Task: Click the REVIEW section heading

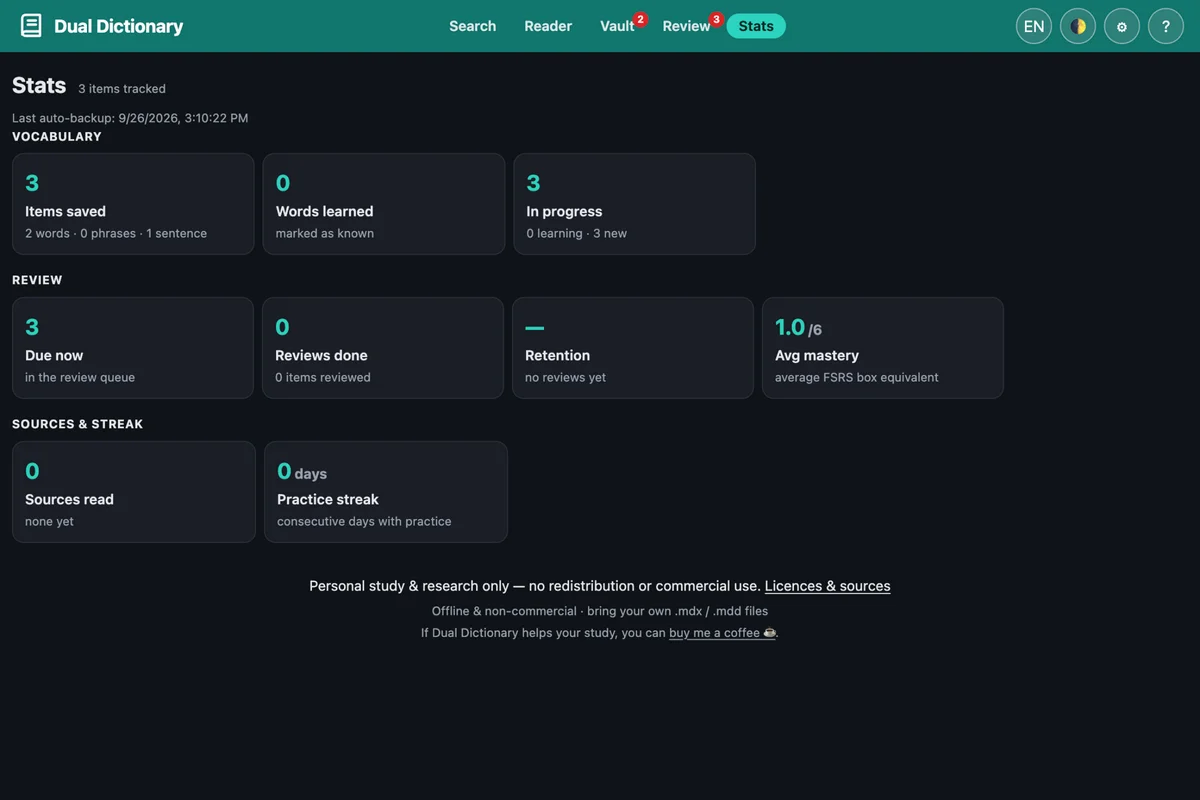Action: click(x=37, y=280)
